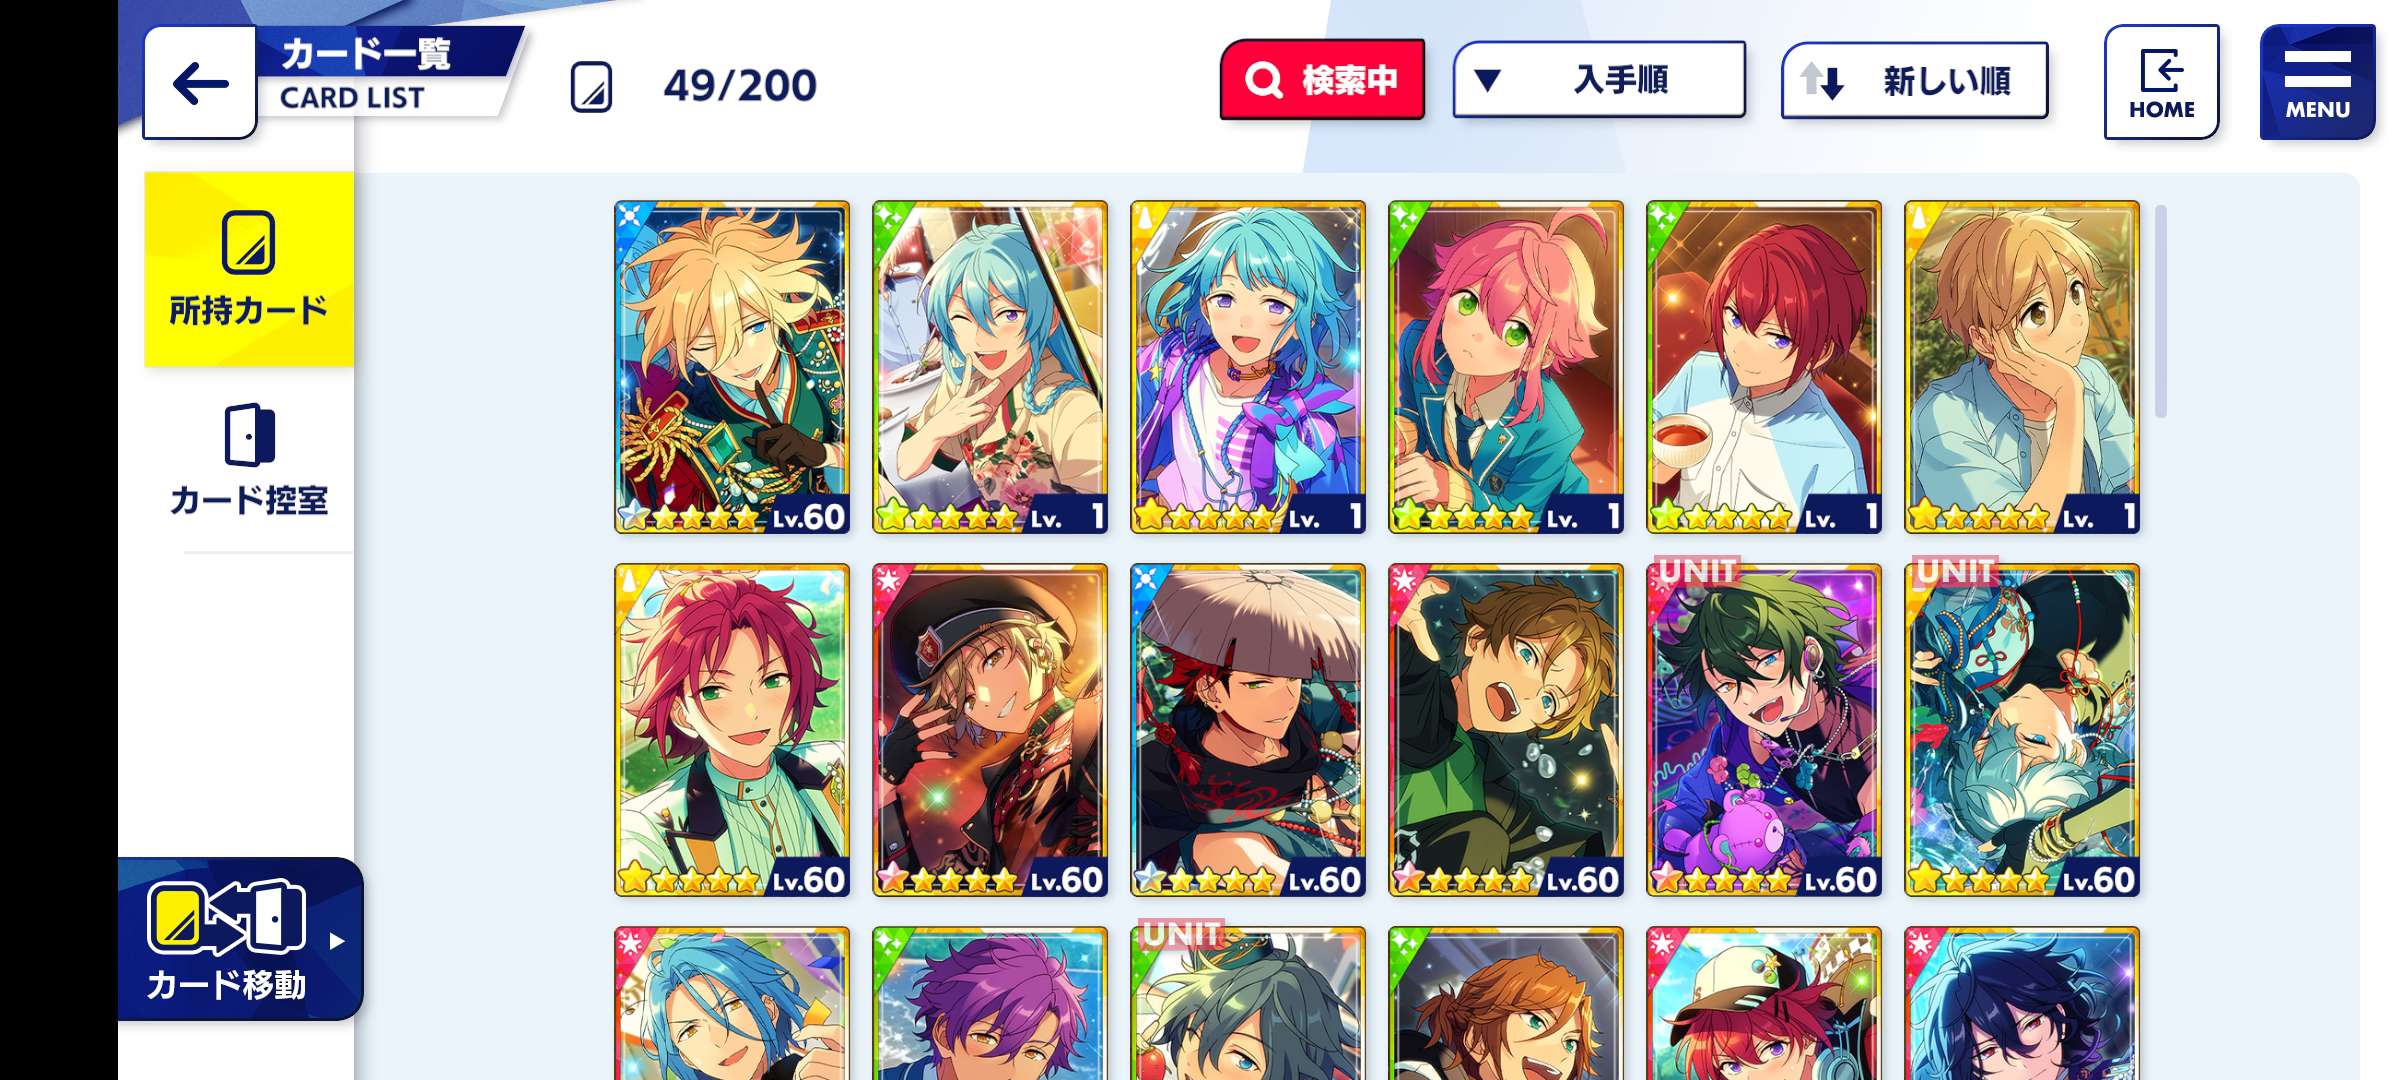Open the カード移動 card transfer button
2400x1080 pixels.
(240, 939)
